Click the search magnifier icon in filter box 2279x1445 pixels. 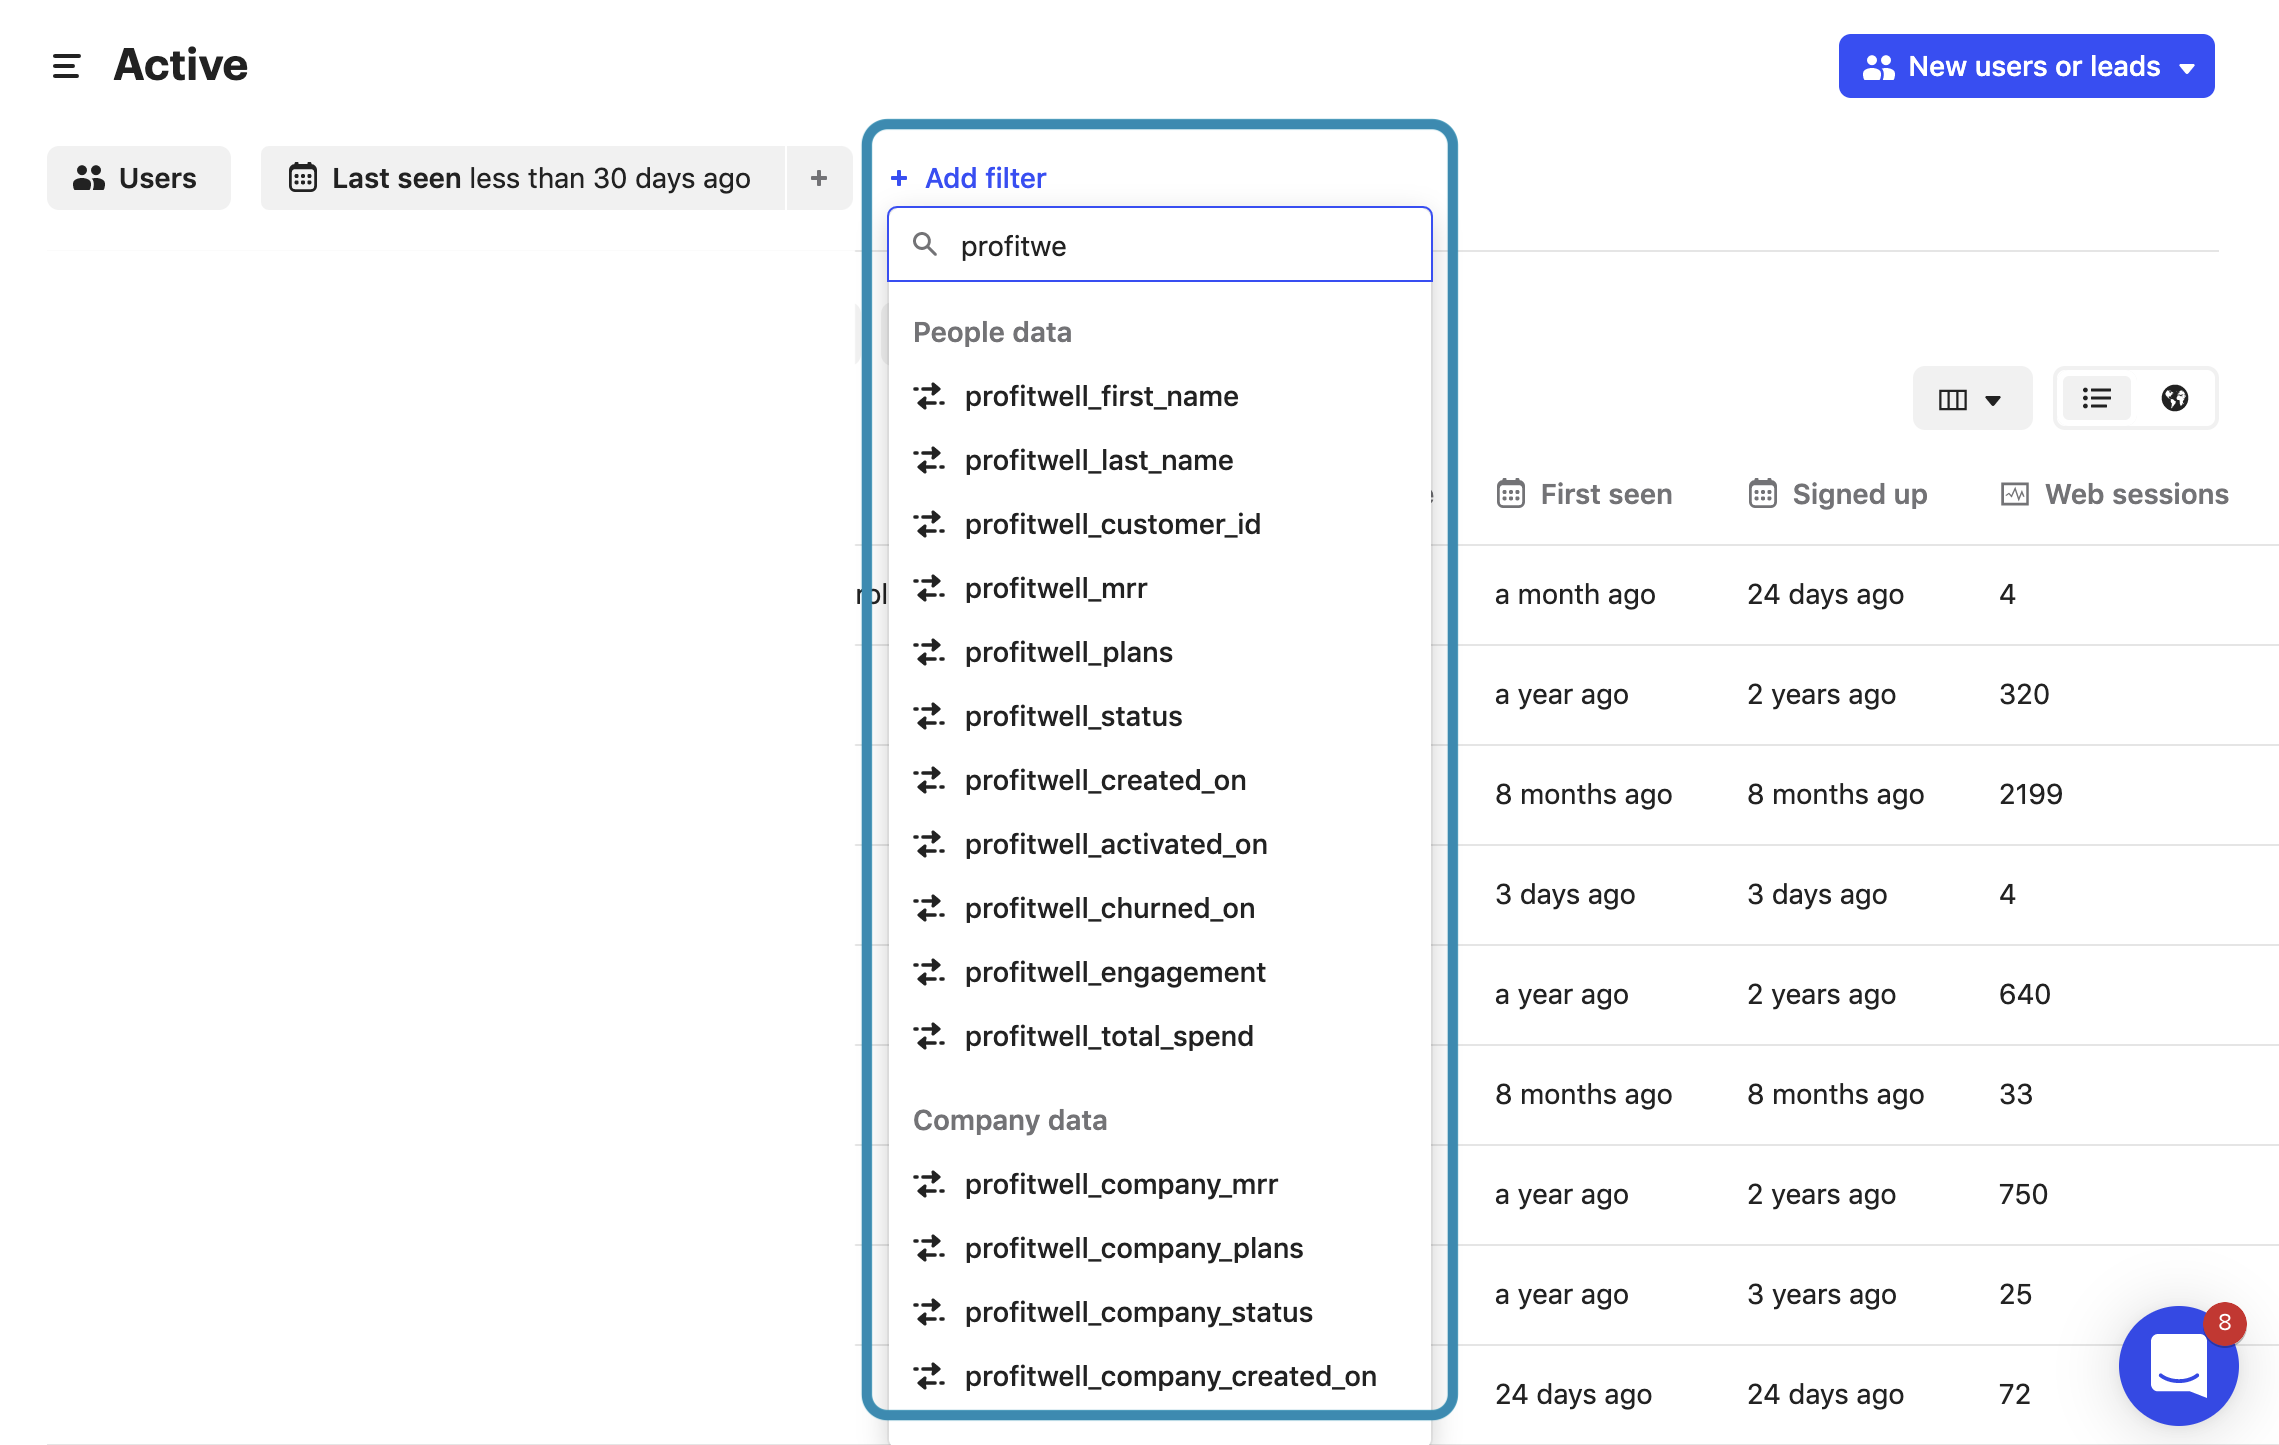coord(925,245)
